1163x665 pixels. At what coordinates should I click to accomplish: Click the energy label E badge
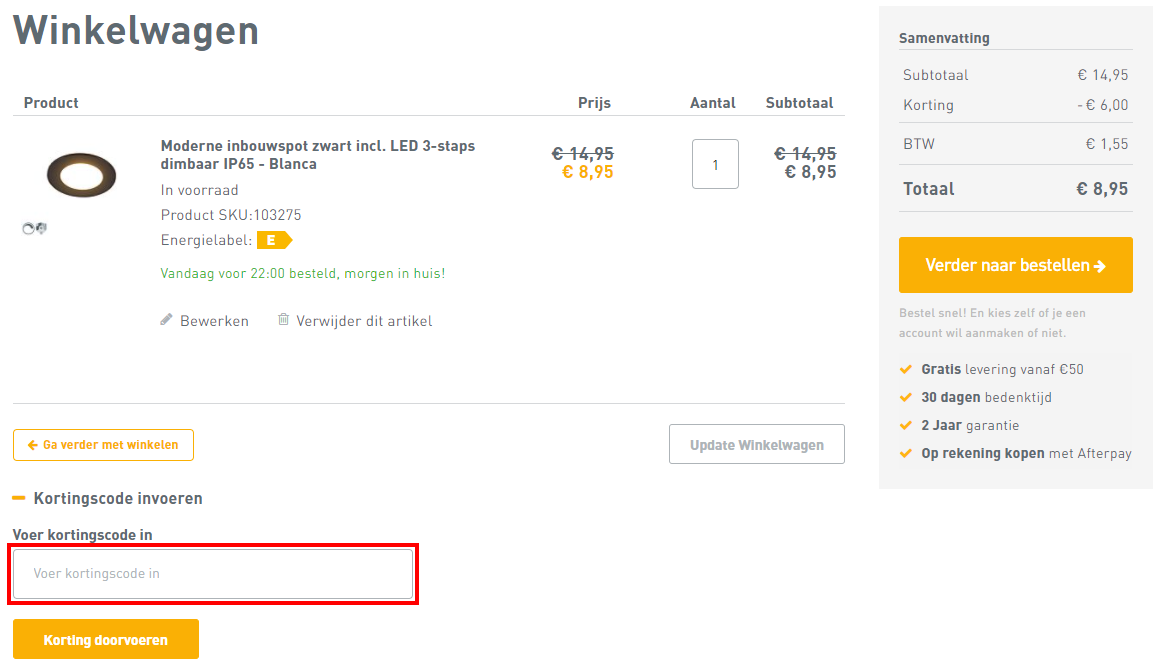click(x=273, y=240)
